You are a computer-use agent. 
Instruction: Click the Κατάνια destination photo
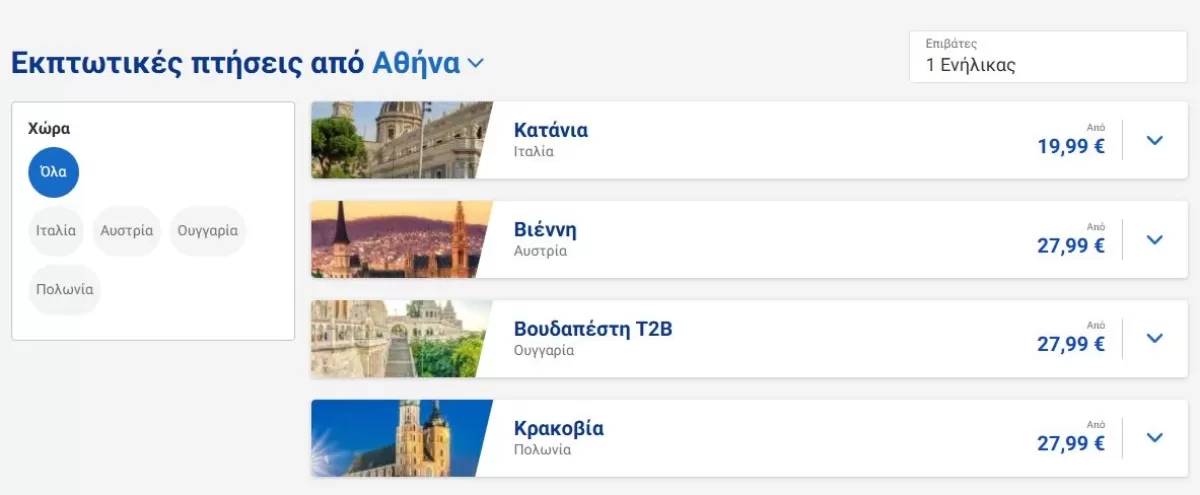click(400, 140)
